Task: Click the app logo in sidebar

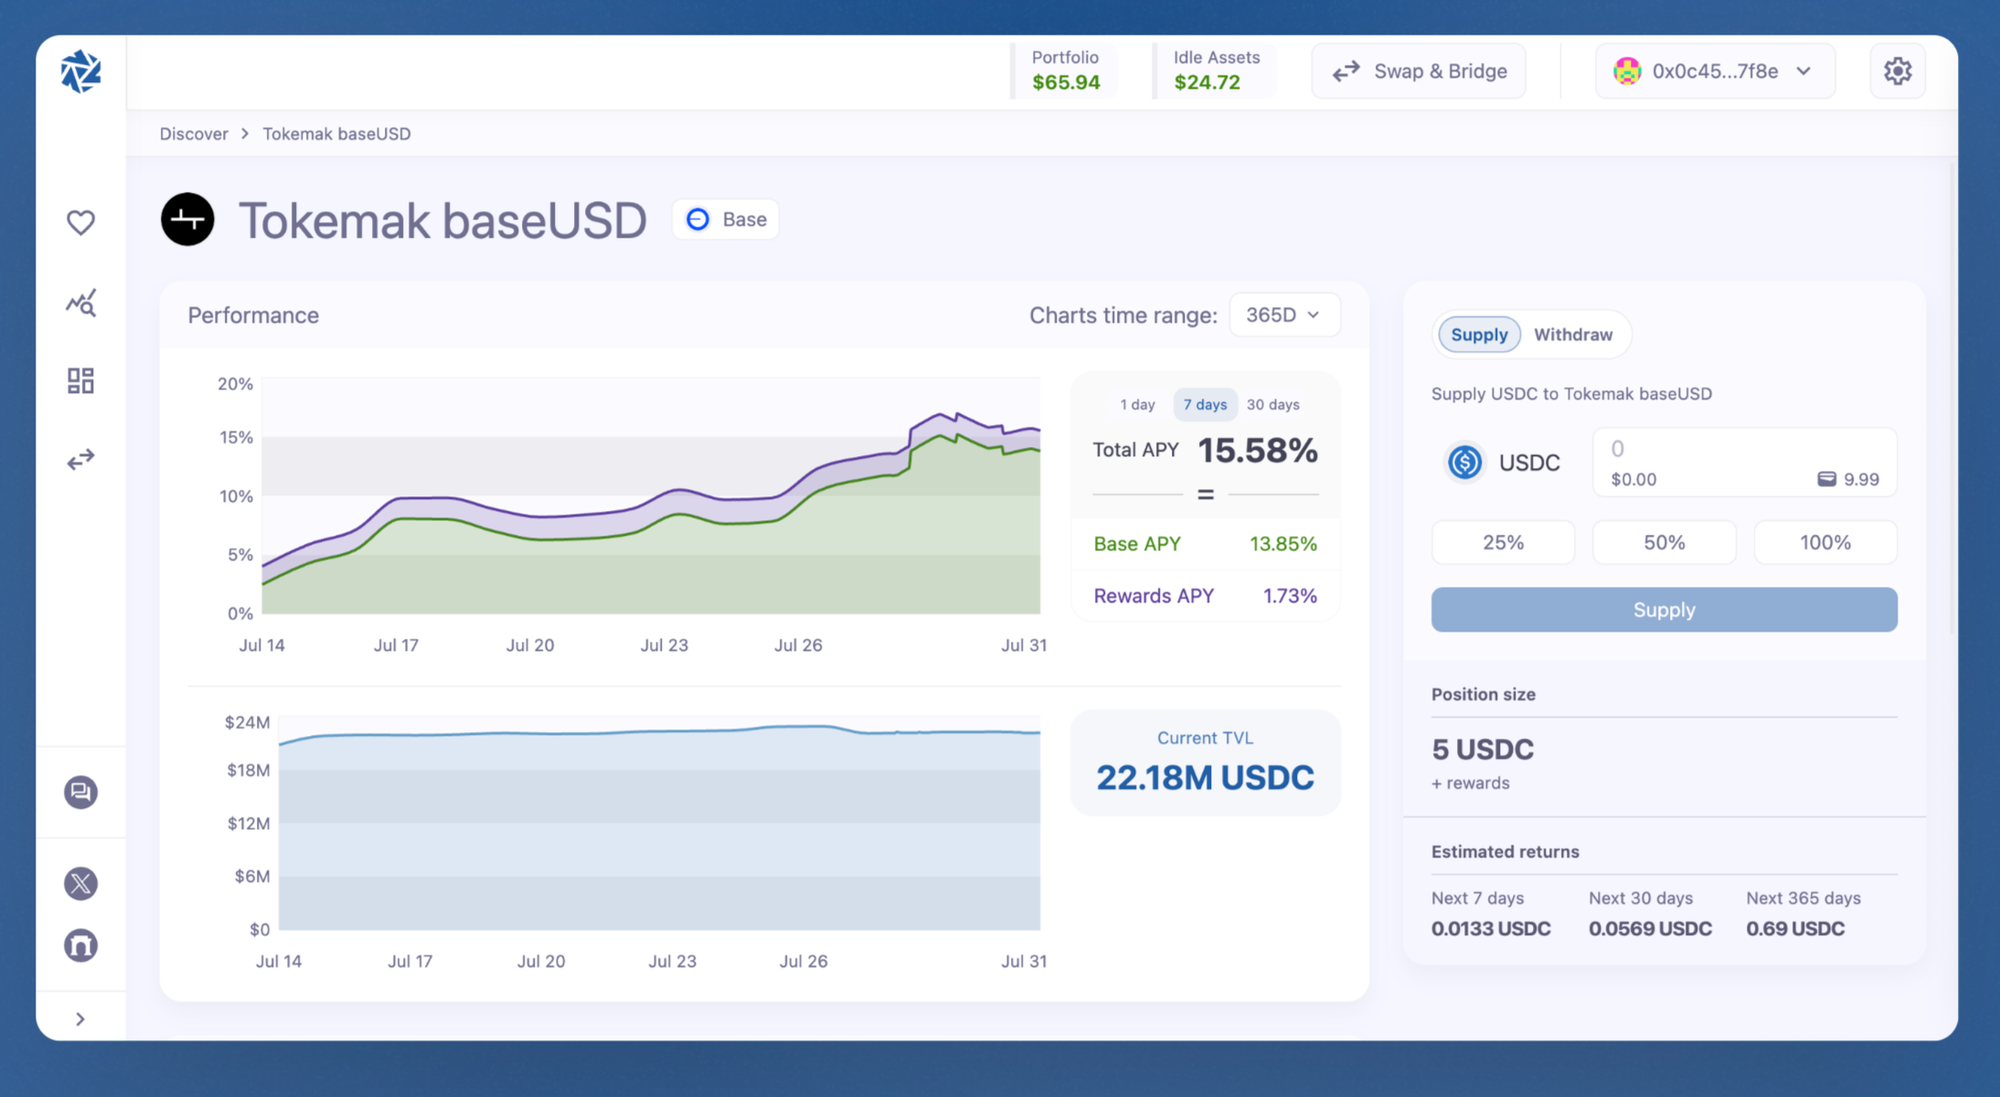Action: [80, 72]
